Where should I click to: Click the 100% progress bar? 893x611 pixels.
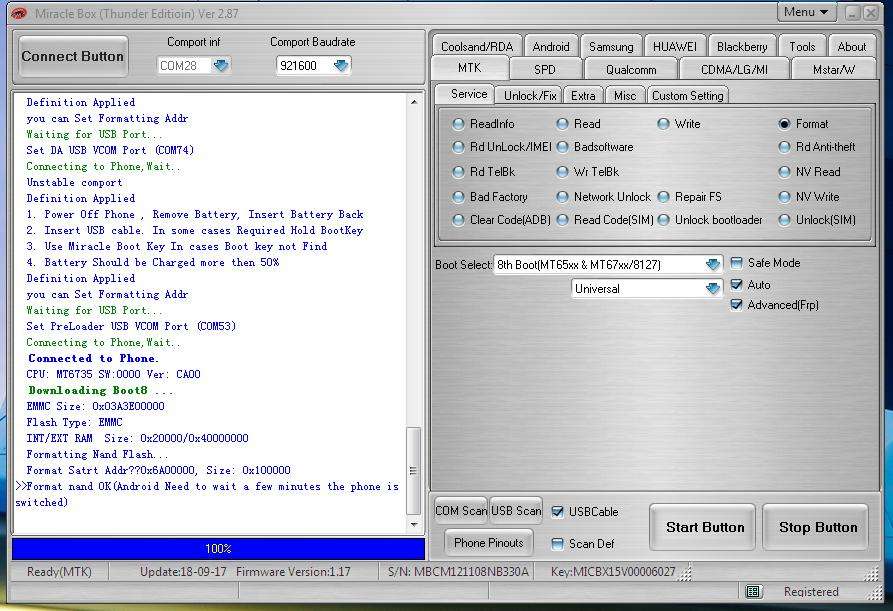point(218,549)
